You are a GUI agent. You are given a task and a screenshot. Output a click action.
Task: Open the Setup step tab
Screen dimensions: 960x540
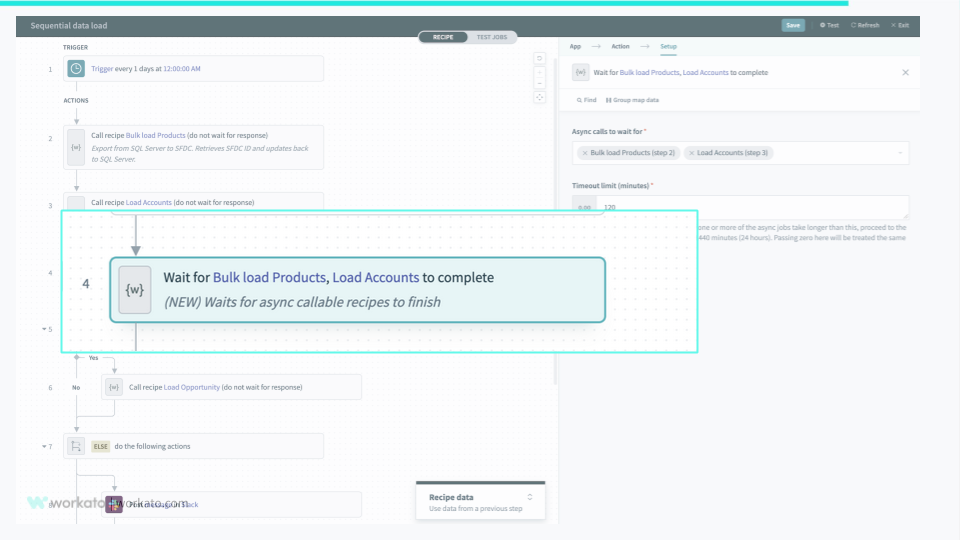(668, 46)
